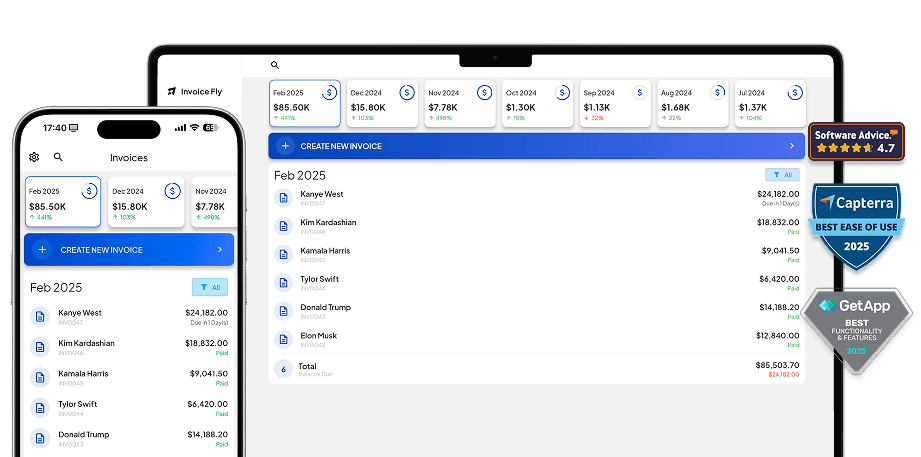Switch to the Jul 2024 month card
921x457 pixels.
click(768, 104)
